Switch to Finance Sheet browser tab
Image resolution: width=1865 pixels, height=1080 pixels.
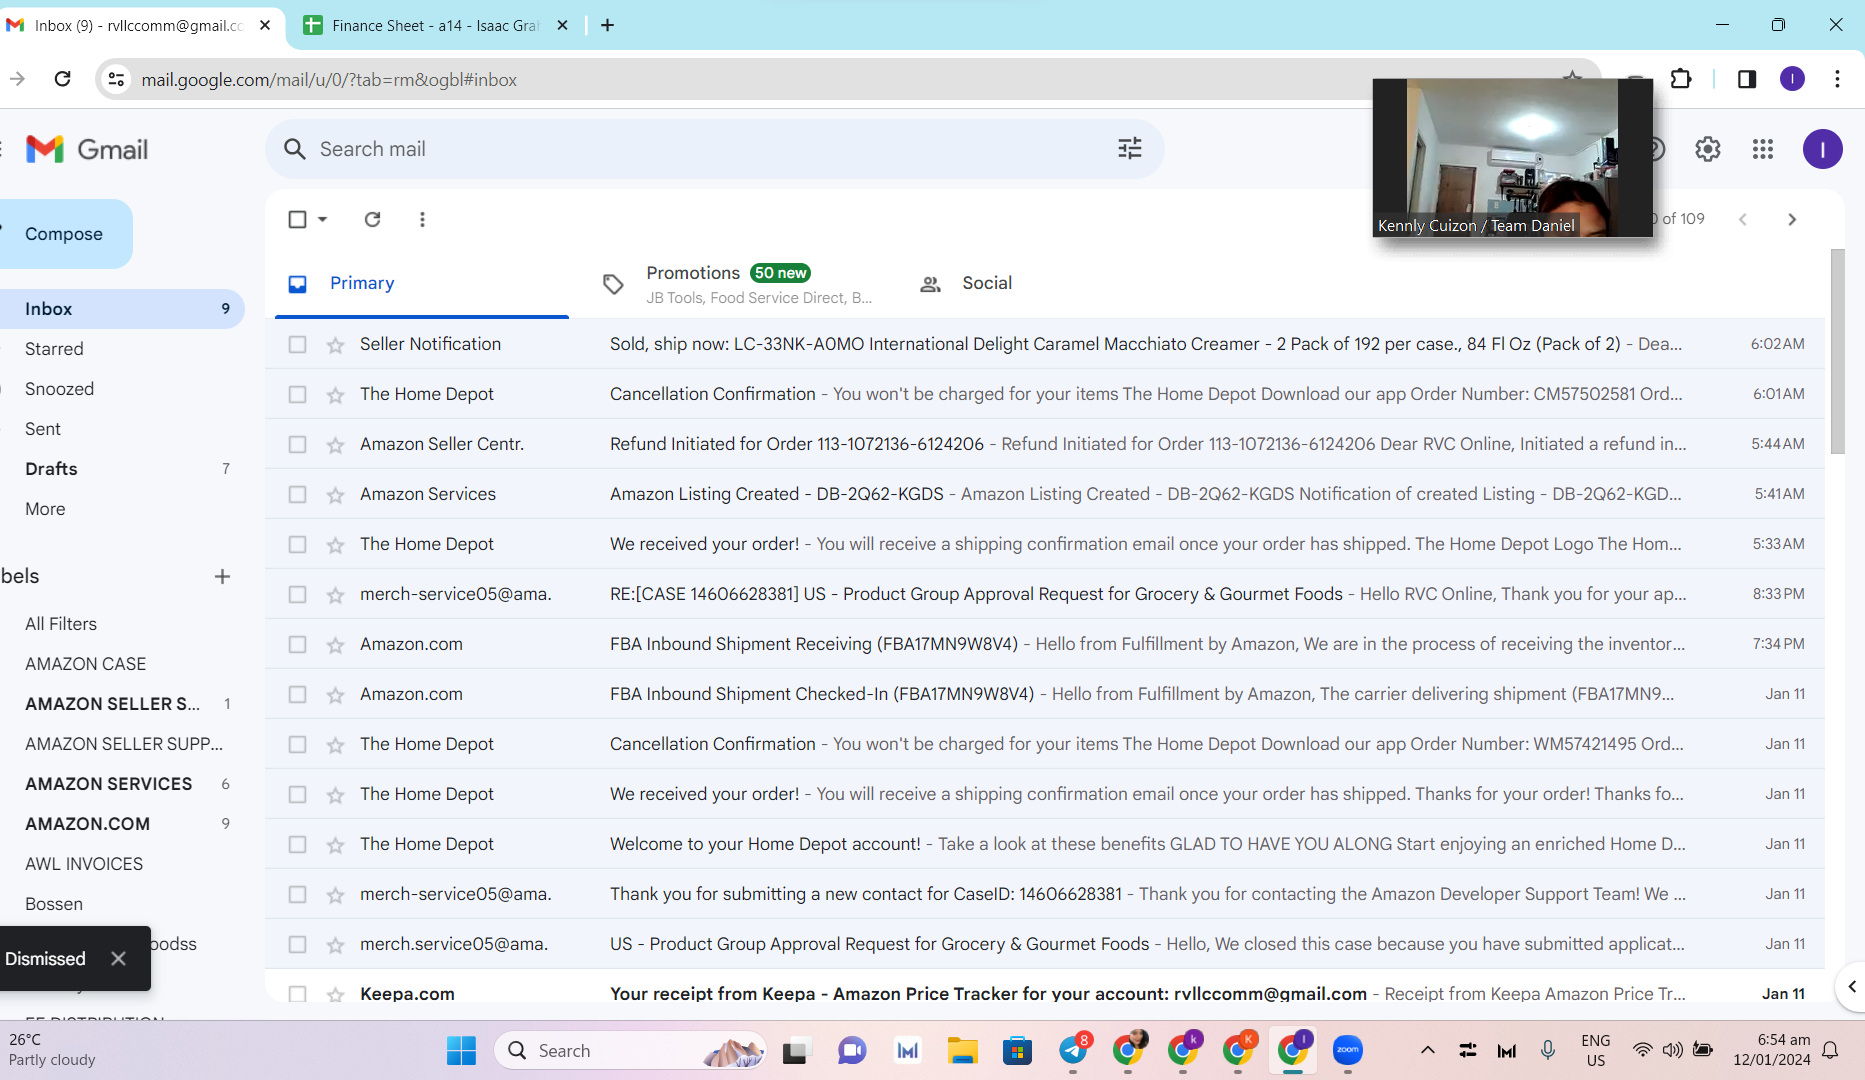click(x=435, y=25)
